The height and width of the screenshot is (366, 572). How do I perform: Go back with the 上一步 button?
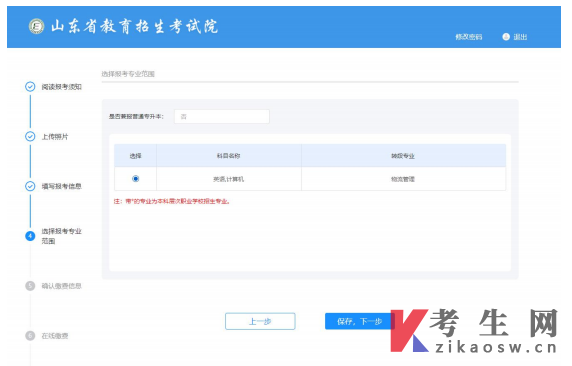coord(260,321)
